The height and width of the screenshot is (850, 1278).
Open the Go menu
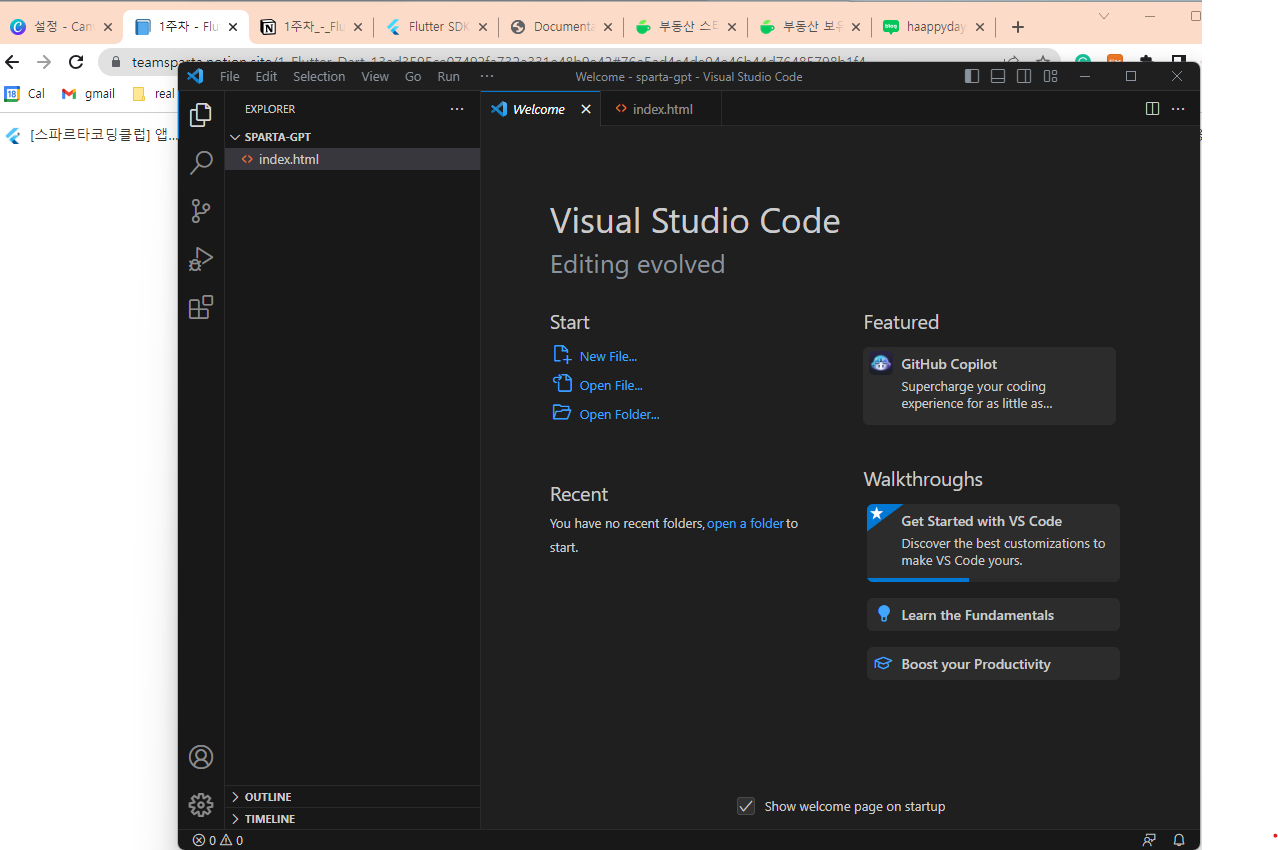(413, 76)
